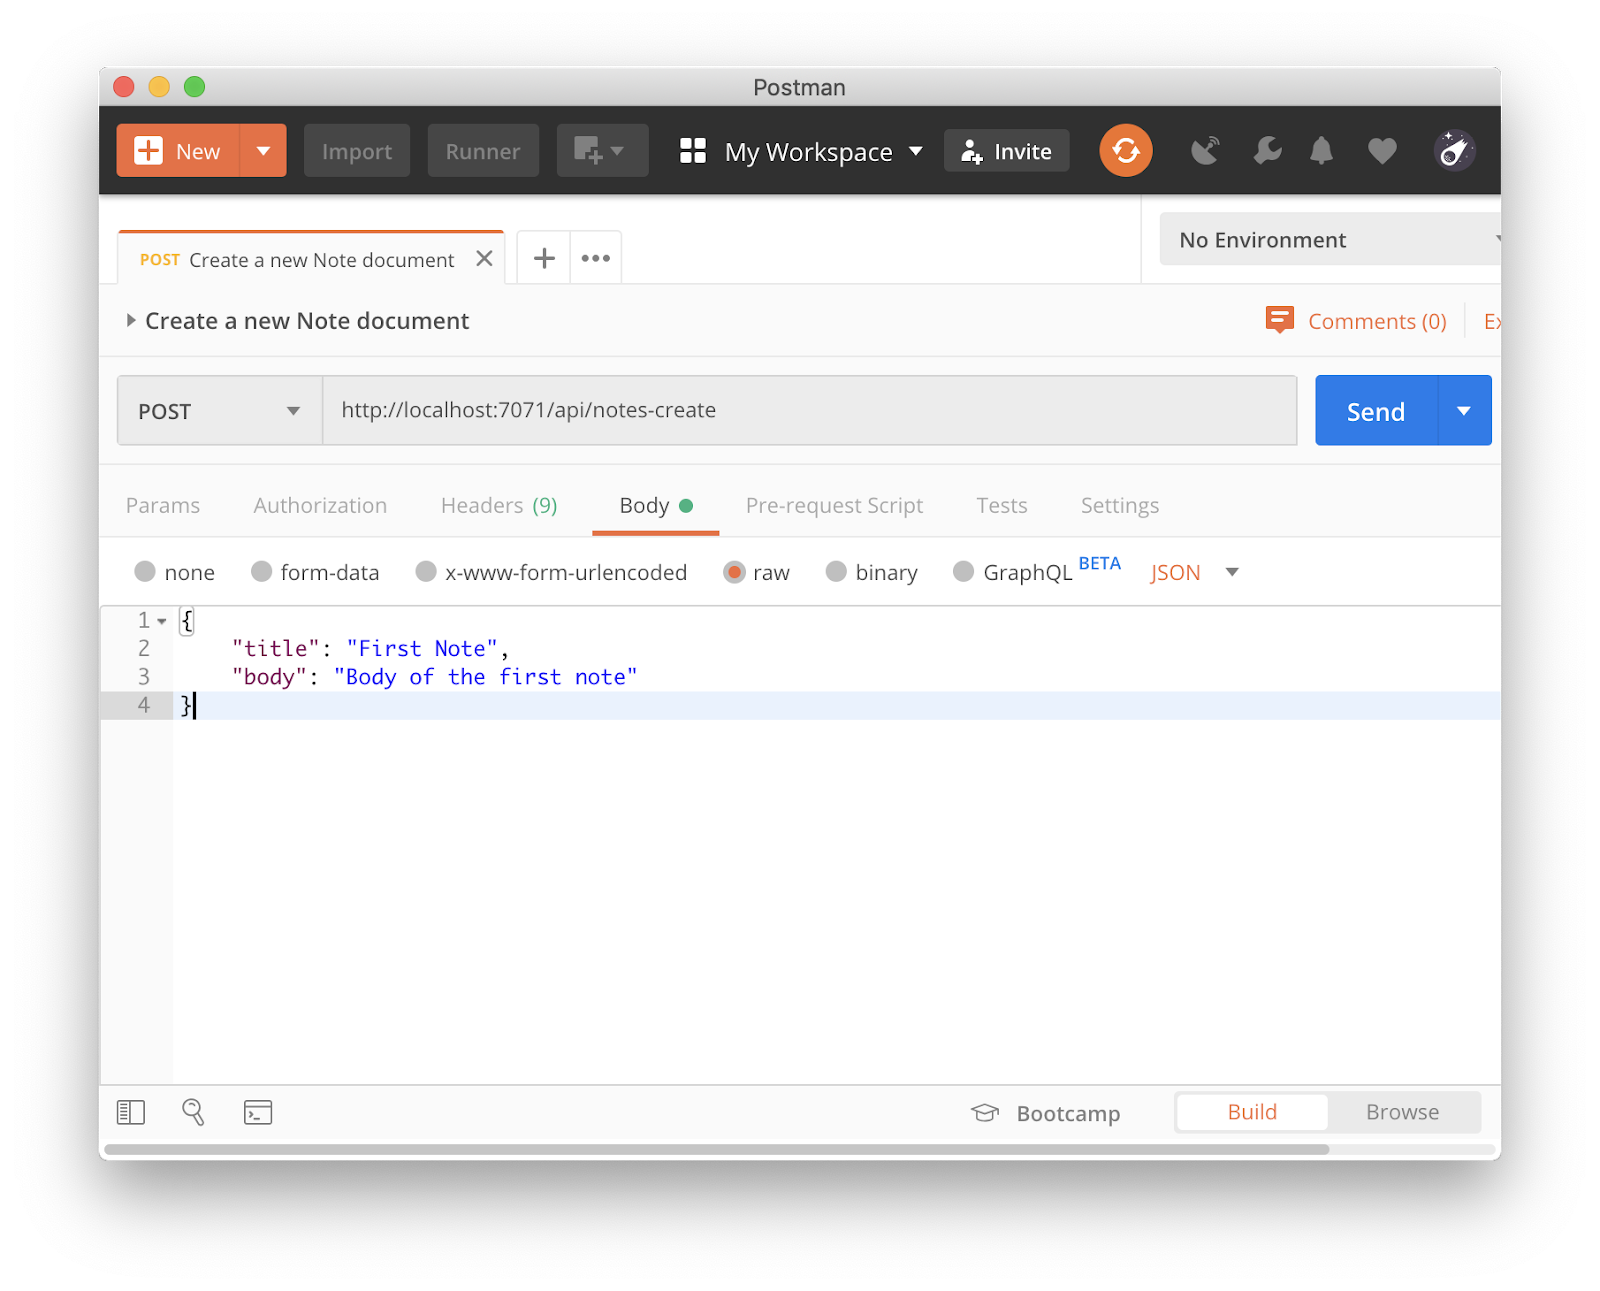Click the macOS green zoom window button
Image resolution: width=1600 pixels, height=1291 pixels.
tap(195, 87)
